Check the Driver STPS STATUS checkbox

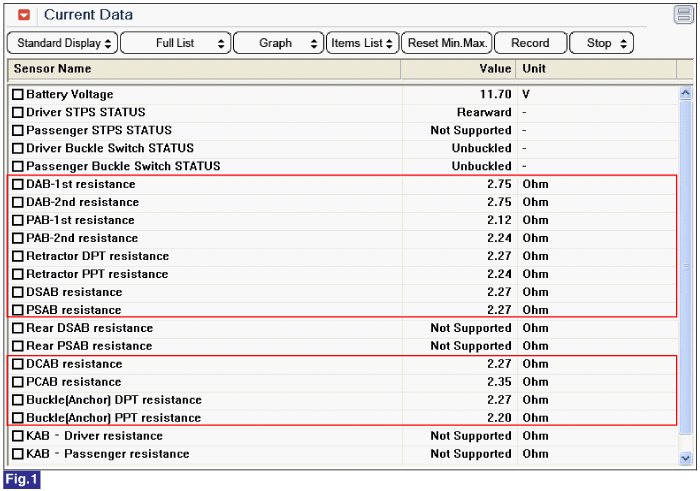tap(17, 113)
